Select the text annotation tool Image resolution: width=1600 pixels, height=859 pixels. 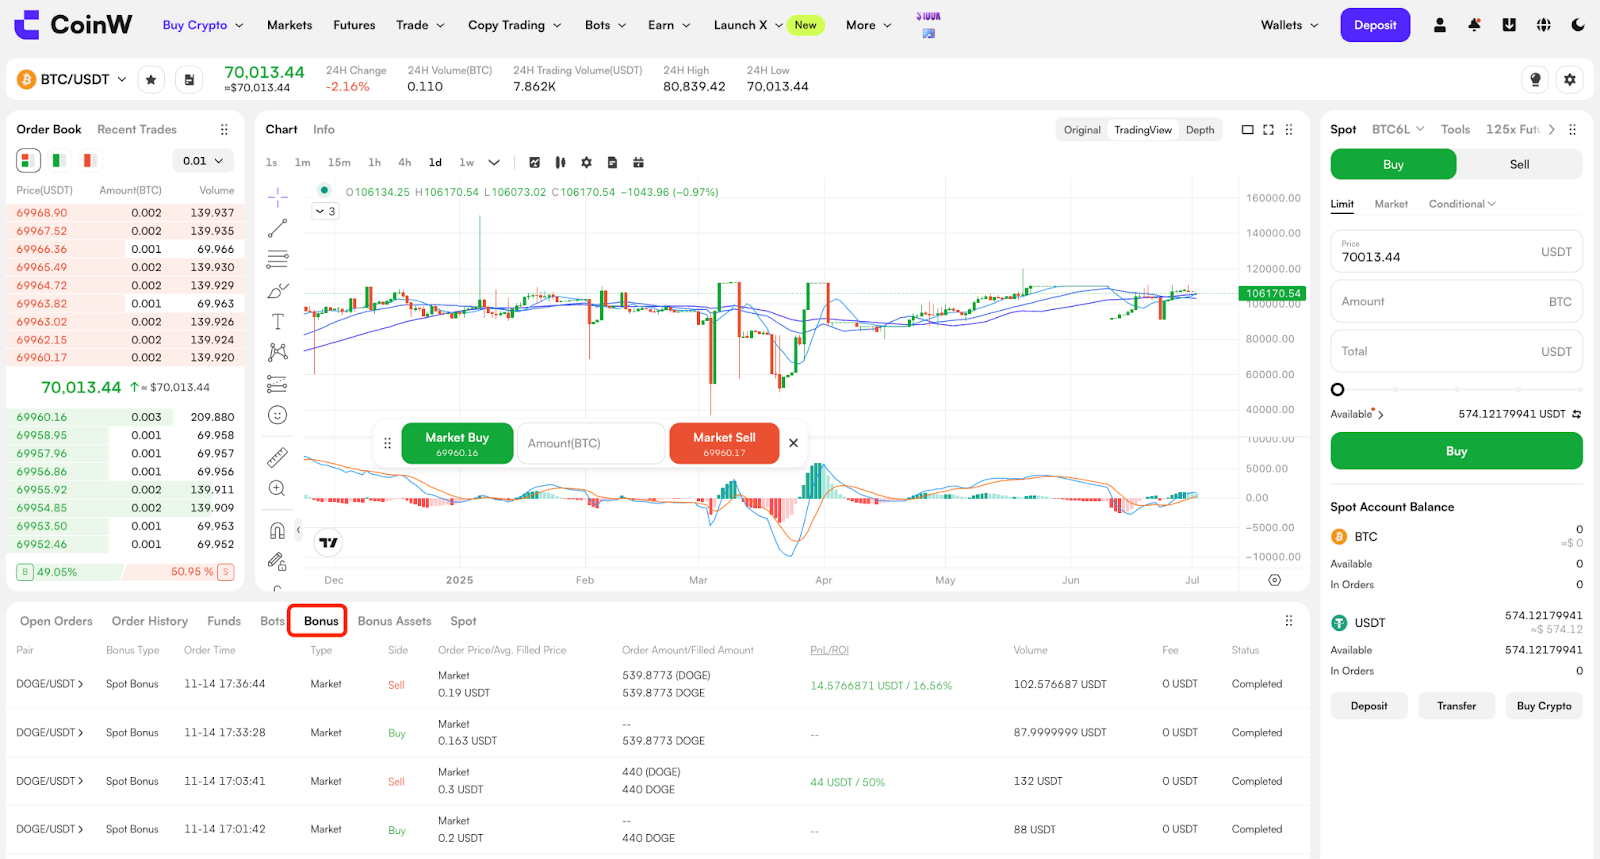pos(278,322)
